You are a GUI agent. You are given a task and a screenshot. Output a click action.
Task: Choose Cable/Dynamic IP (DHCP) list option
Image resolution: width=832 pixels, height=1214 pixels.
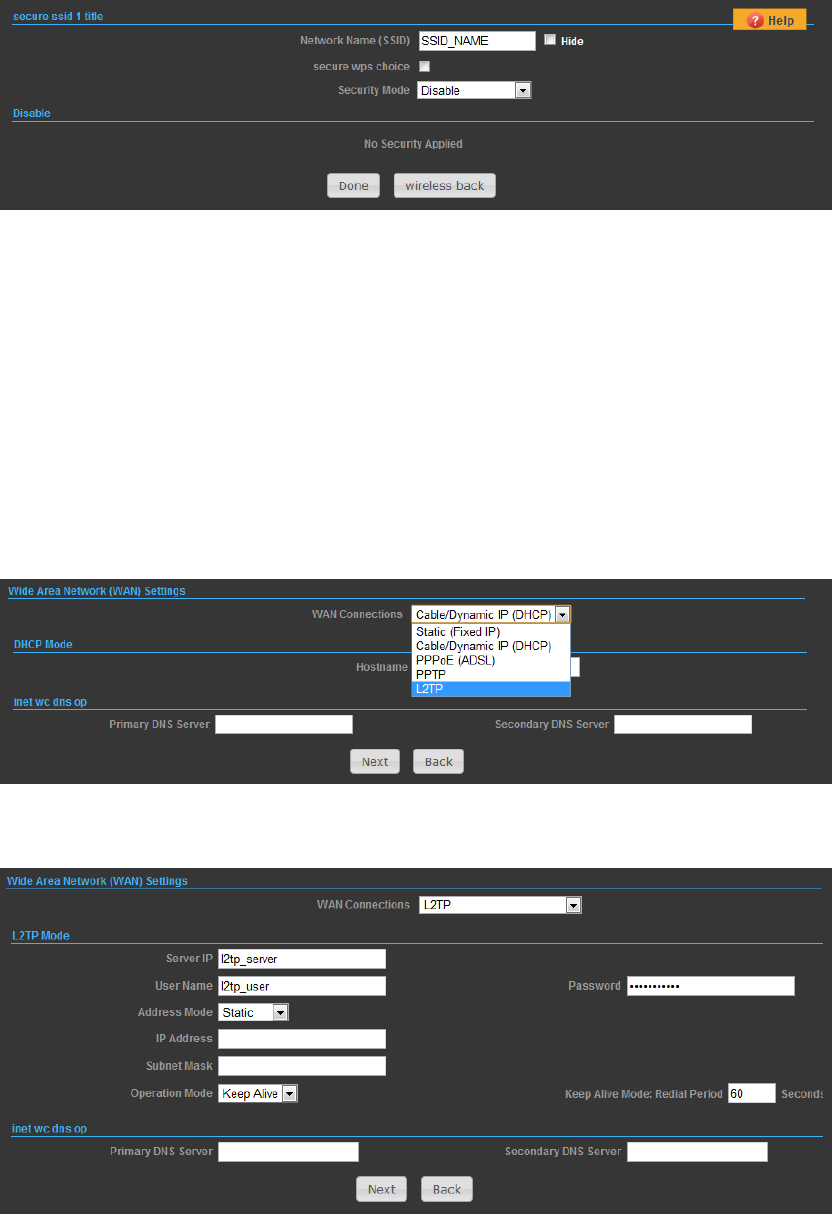pyautogui.click(x=491, y=646)
